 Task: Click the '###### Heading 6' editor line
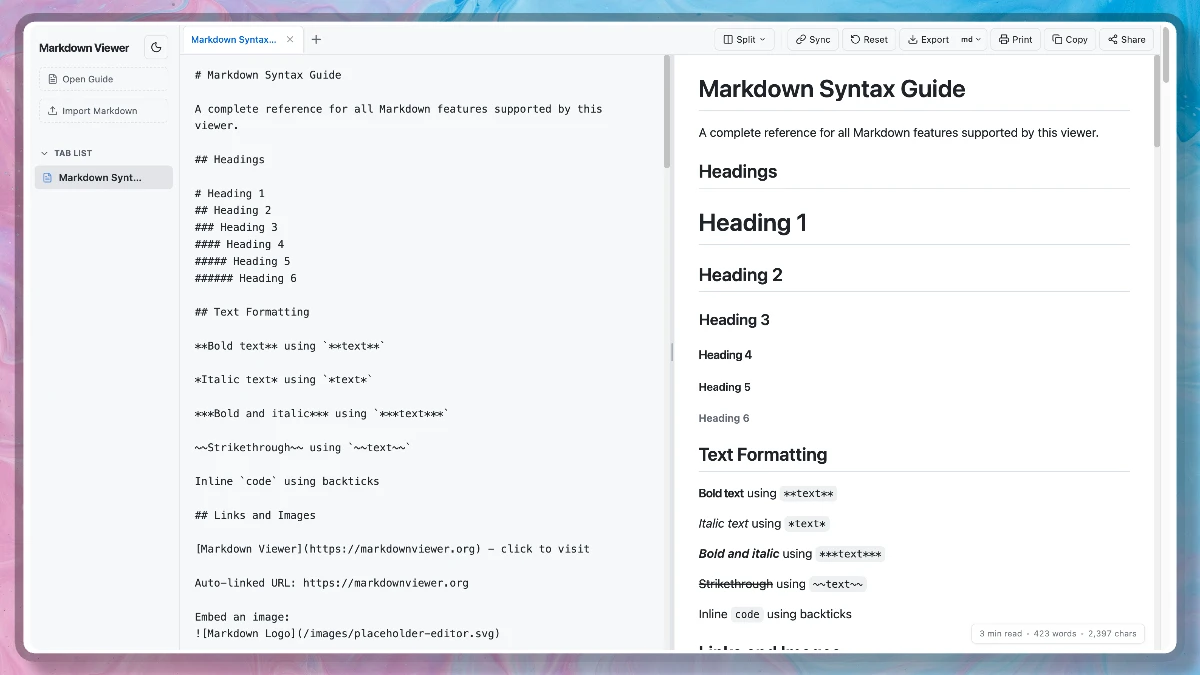[246, 278]
